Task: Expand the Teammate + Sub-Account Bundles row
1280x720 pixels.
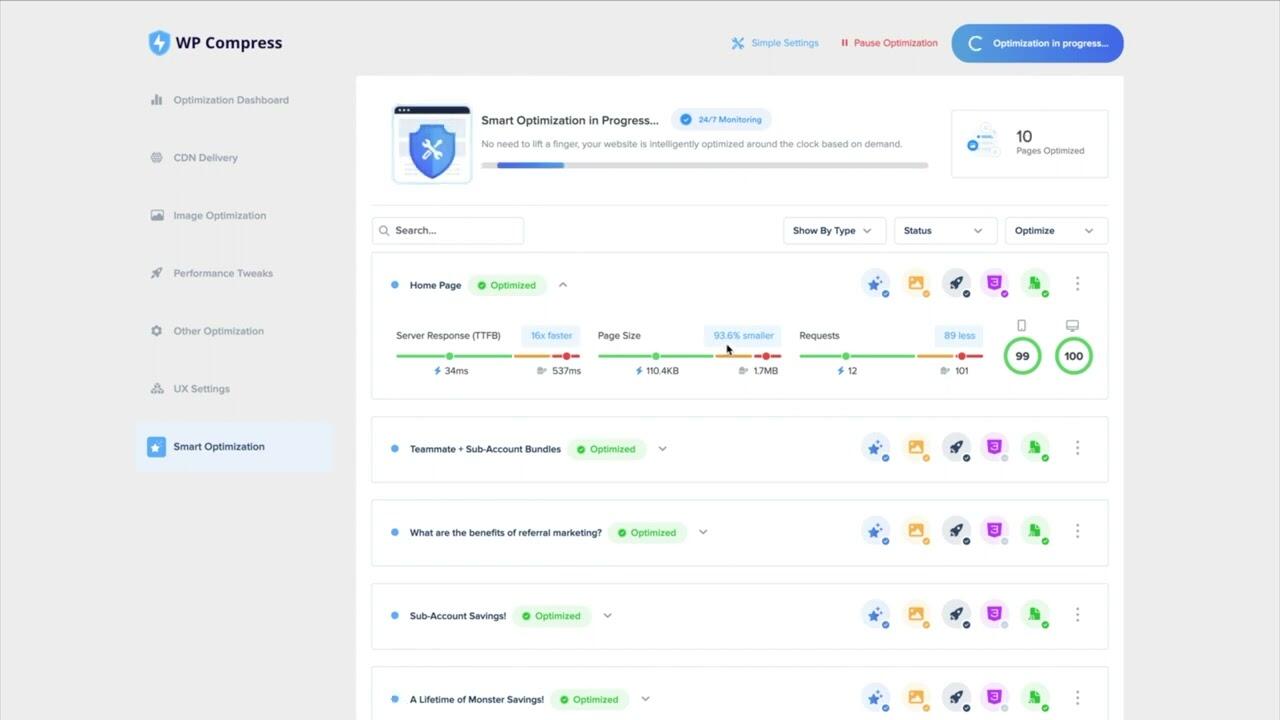Action: [662, 449]
